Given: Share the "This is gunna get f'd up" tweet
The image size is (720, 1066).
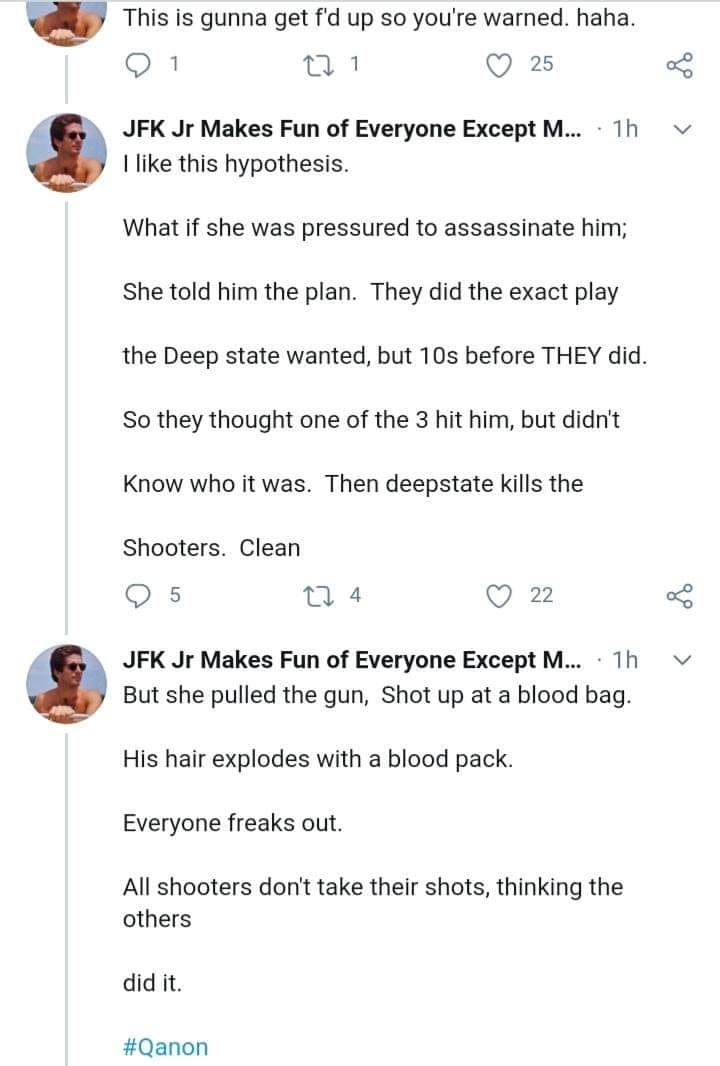Looking at the screenshot, I should [x=678, y=65].
